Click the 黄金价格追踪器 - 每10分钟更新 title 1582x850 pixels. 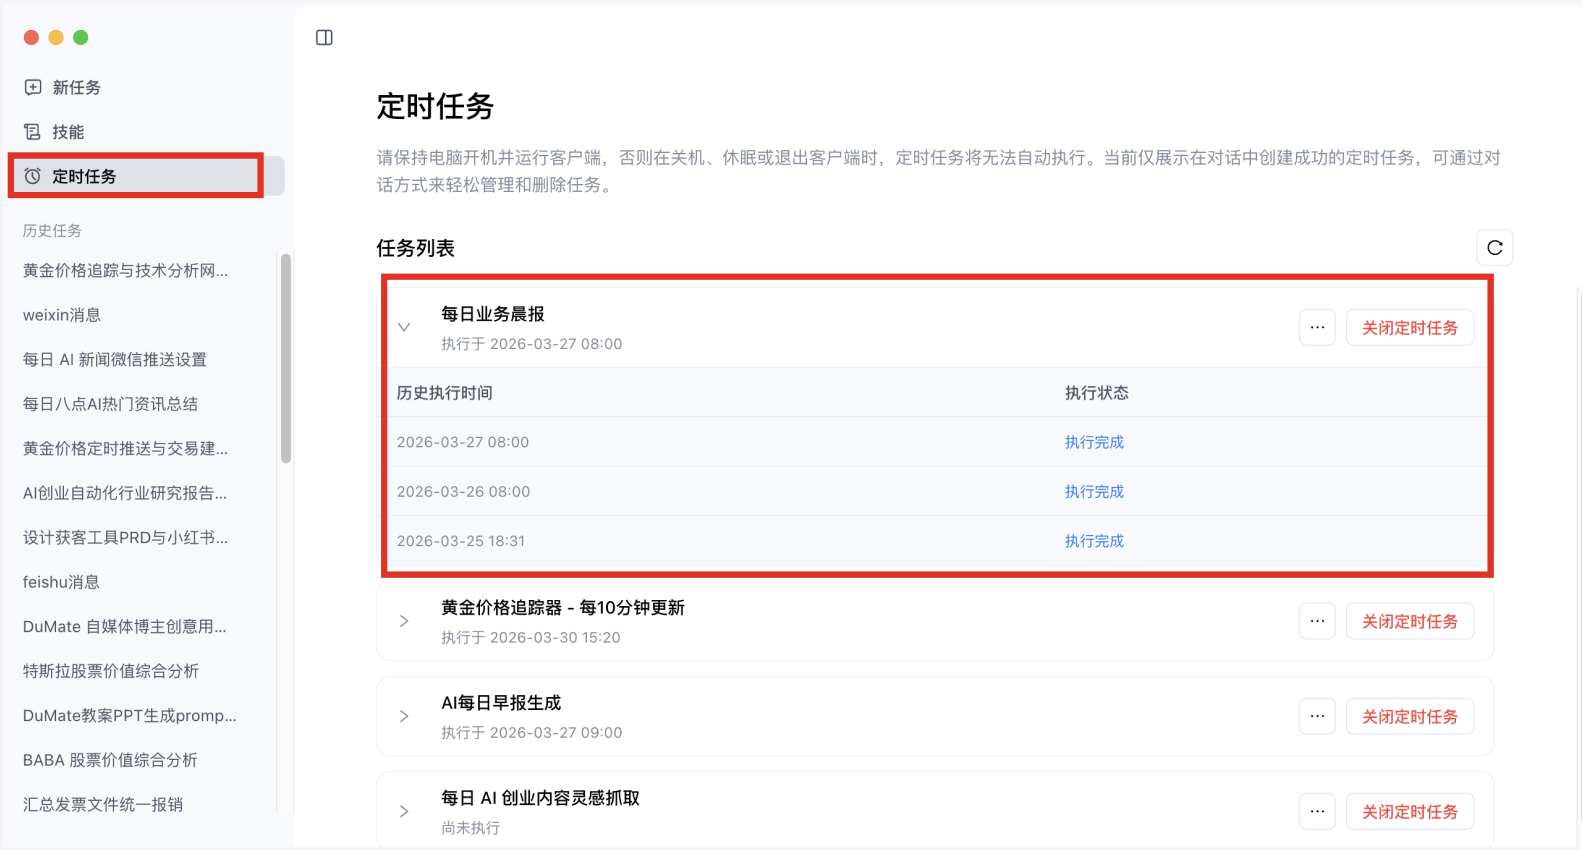point(563,608)
